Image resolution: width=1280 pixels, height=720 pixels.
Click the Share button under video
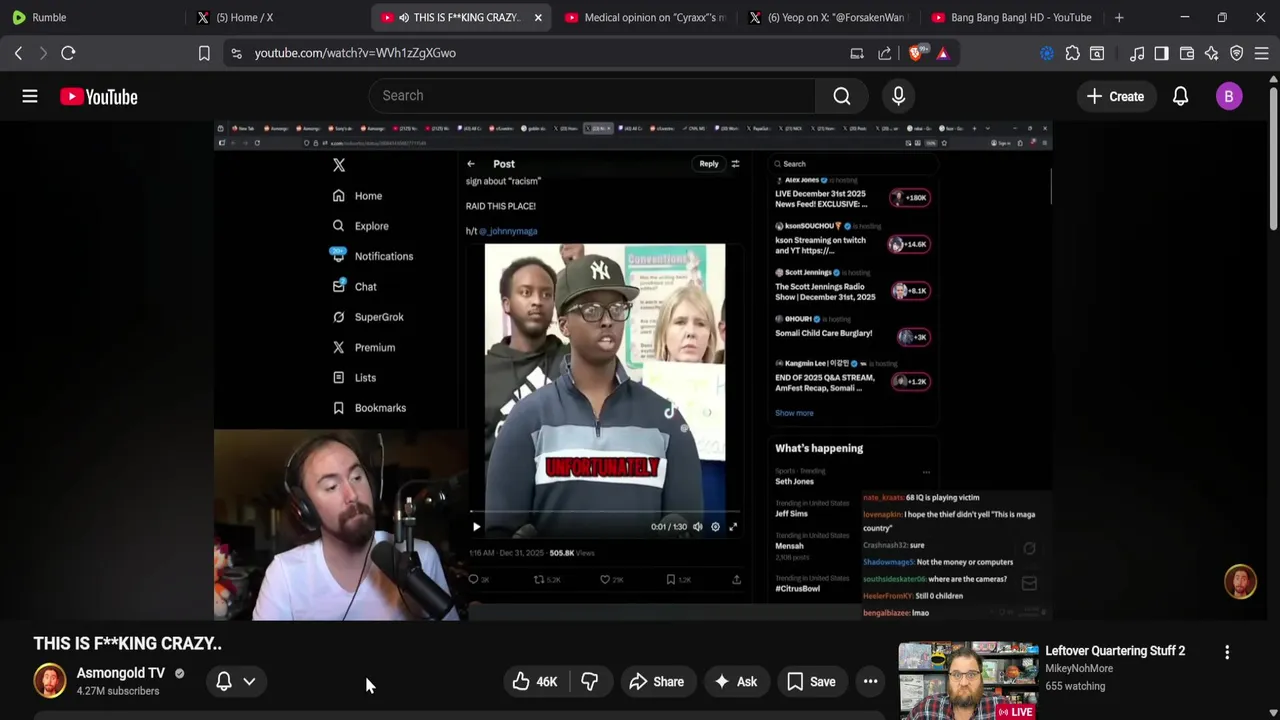coord(657,682)
